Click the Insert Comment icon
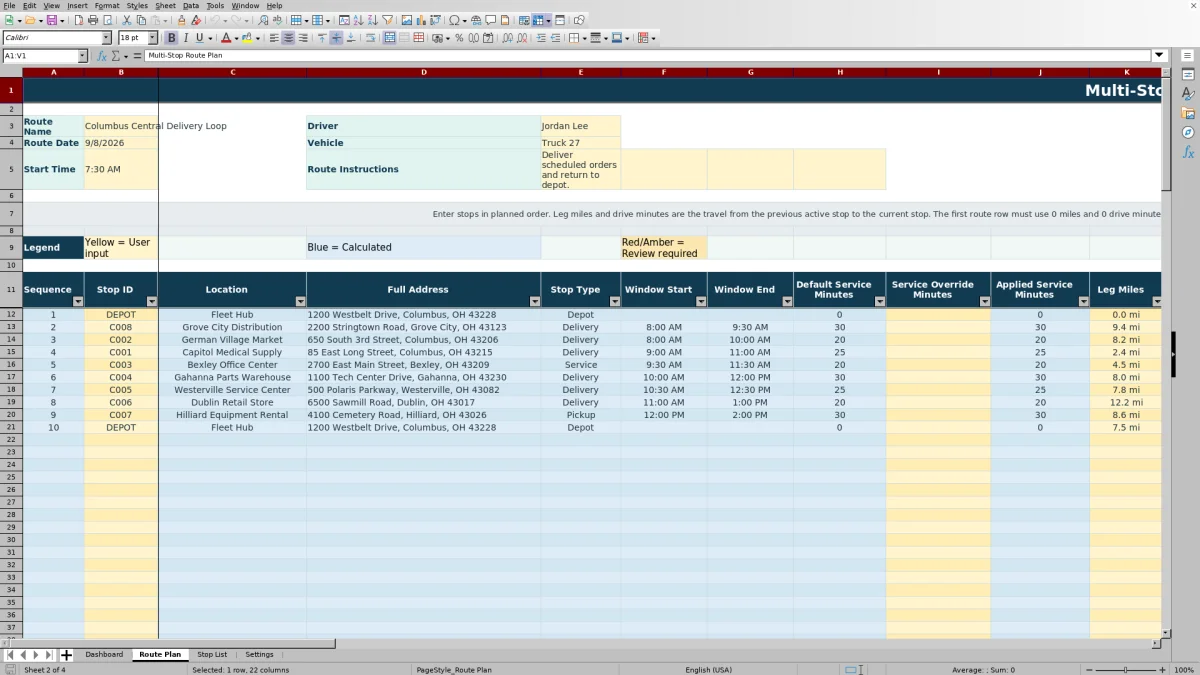This screenshot has width=1200, height=675. coord(490,20)
